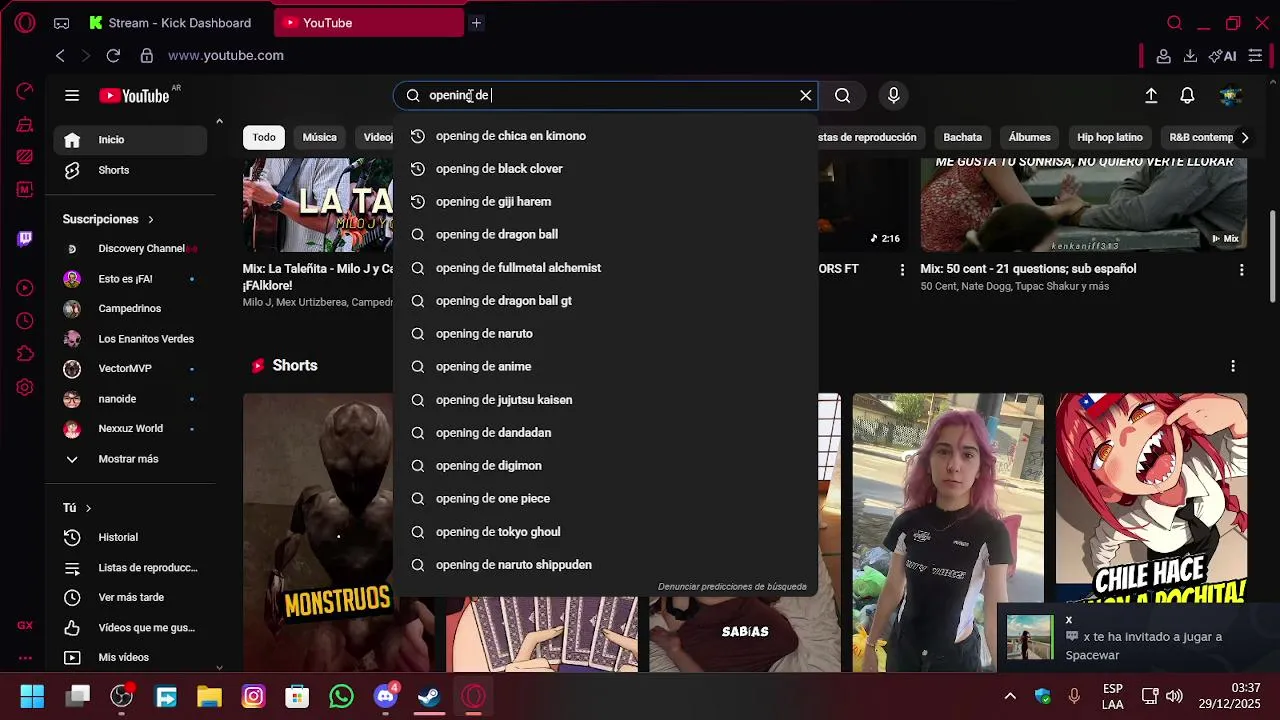Open GX Corner in sidebar

25,625
